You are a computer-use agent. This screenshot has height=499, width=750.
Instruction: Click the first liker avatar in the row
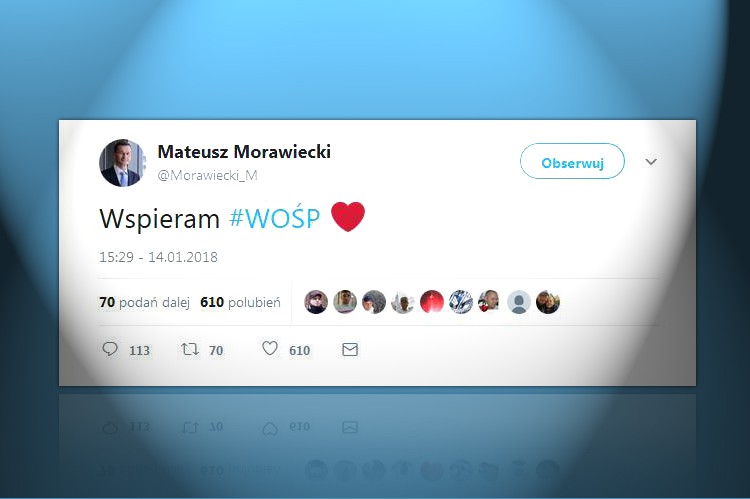316,302
